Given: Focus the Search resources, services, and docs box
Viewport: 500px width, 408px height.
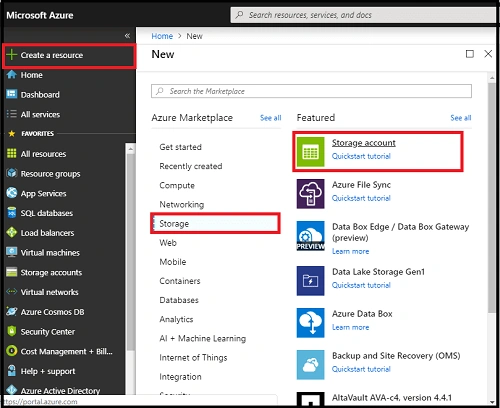Looking at the screenshot, I should tap(363, 15).
